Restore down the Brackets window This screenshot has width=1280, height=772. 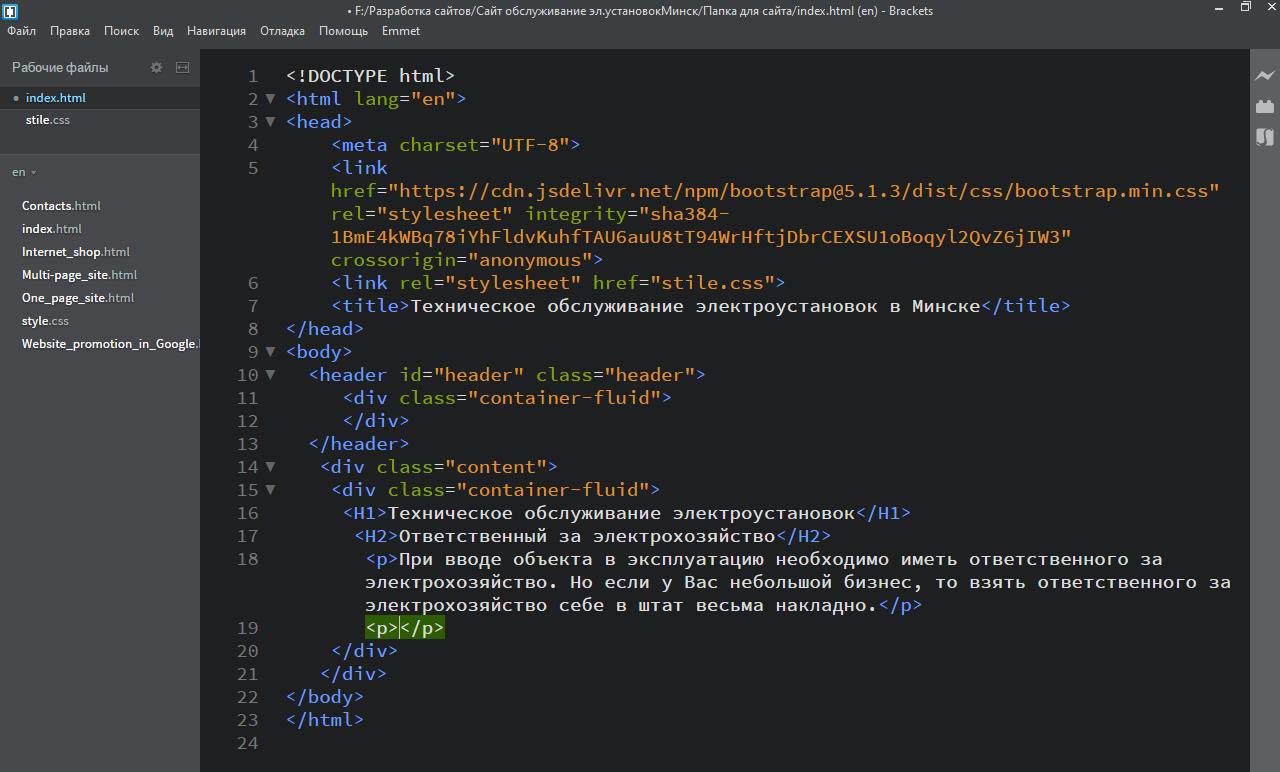[1245, 8]
